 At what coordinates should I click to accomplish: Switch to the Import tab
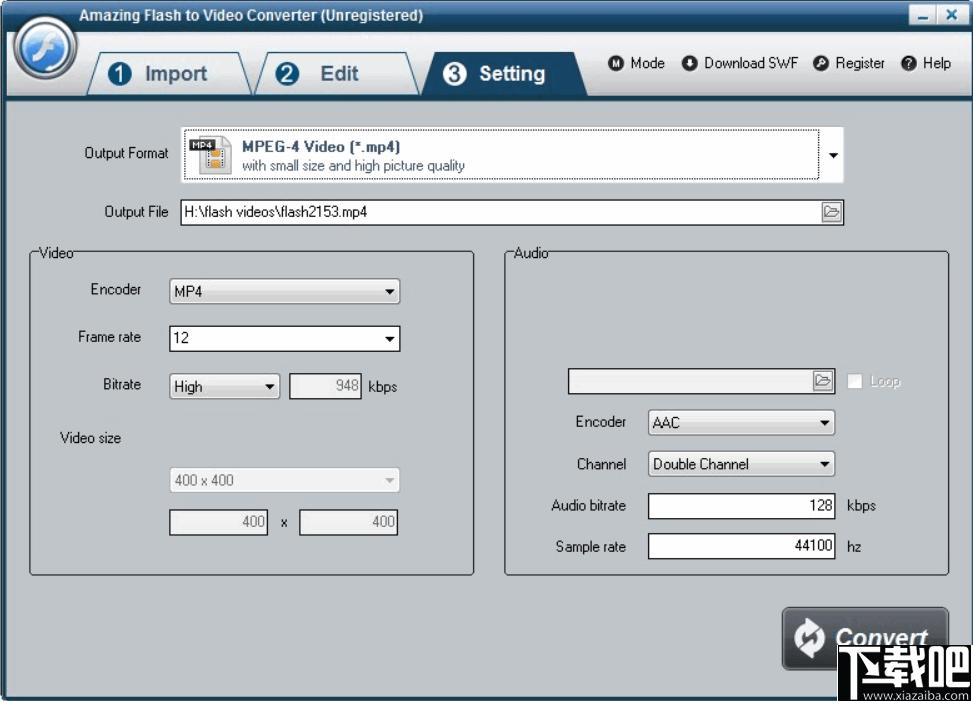point(169,74)
